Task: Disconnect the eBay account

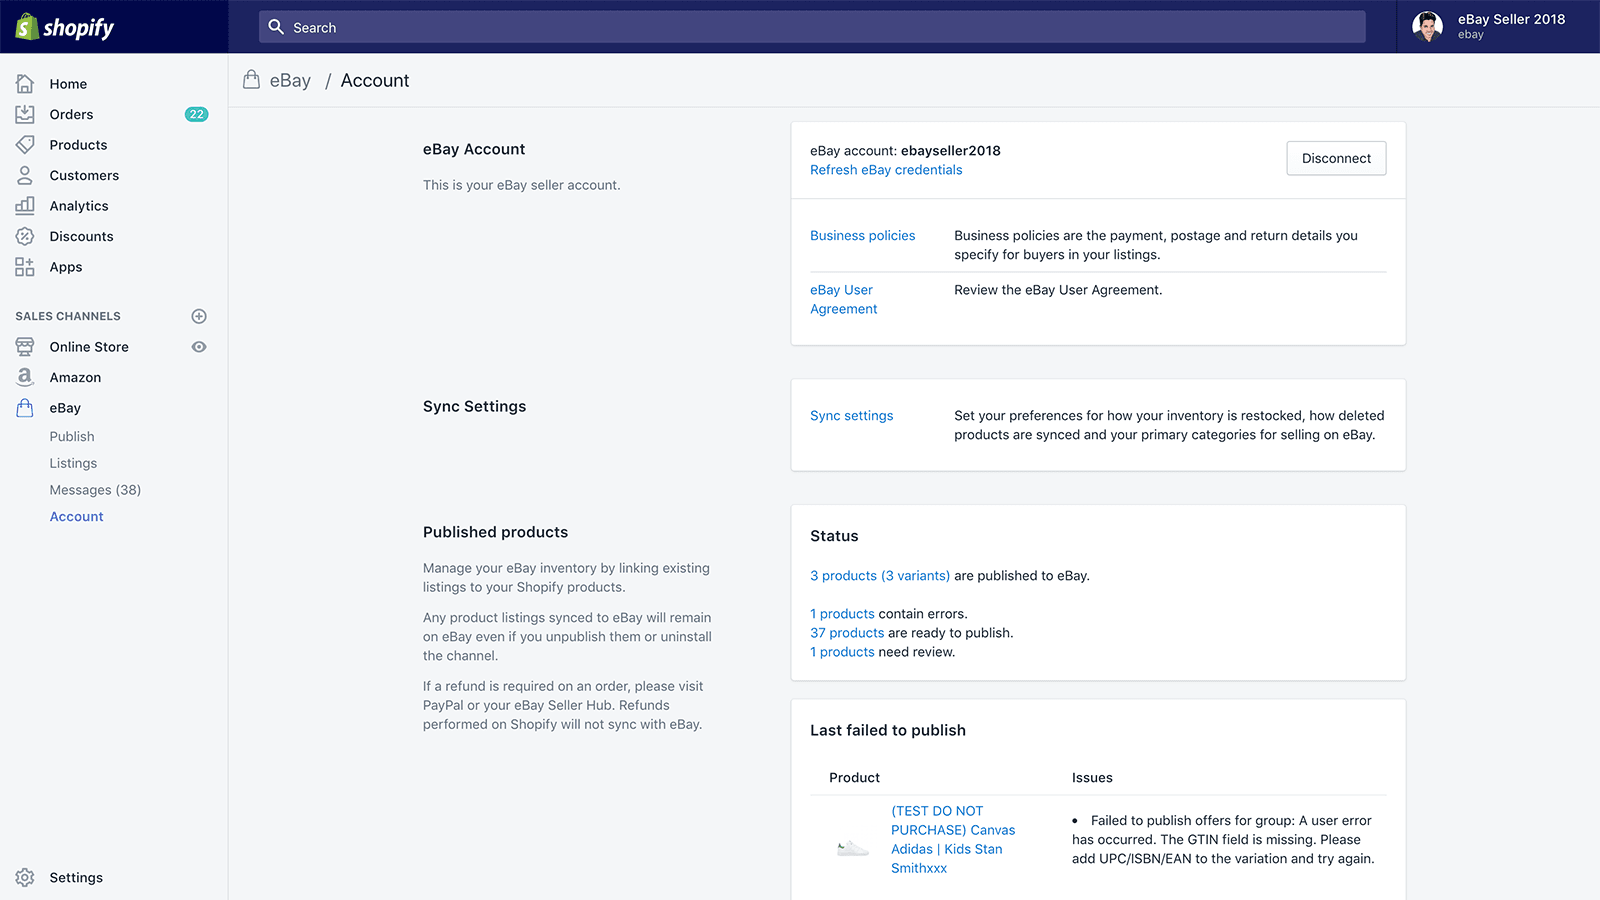Action: pyautogui.click(x=1336, y=158)
